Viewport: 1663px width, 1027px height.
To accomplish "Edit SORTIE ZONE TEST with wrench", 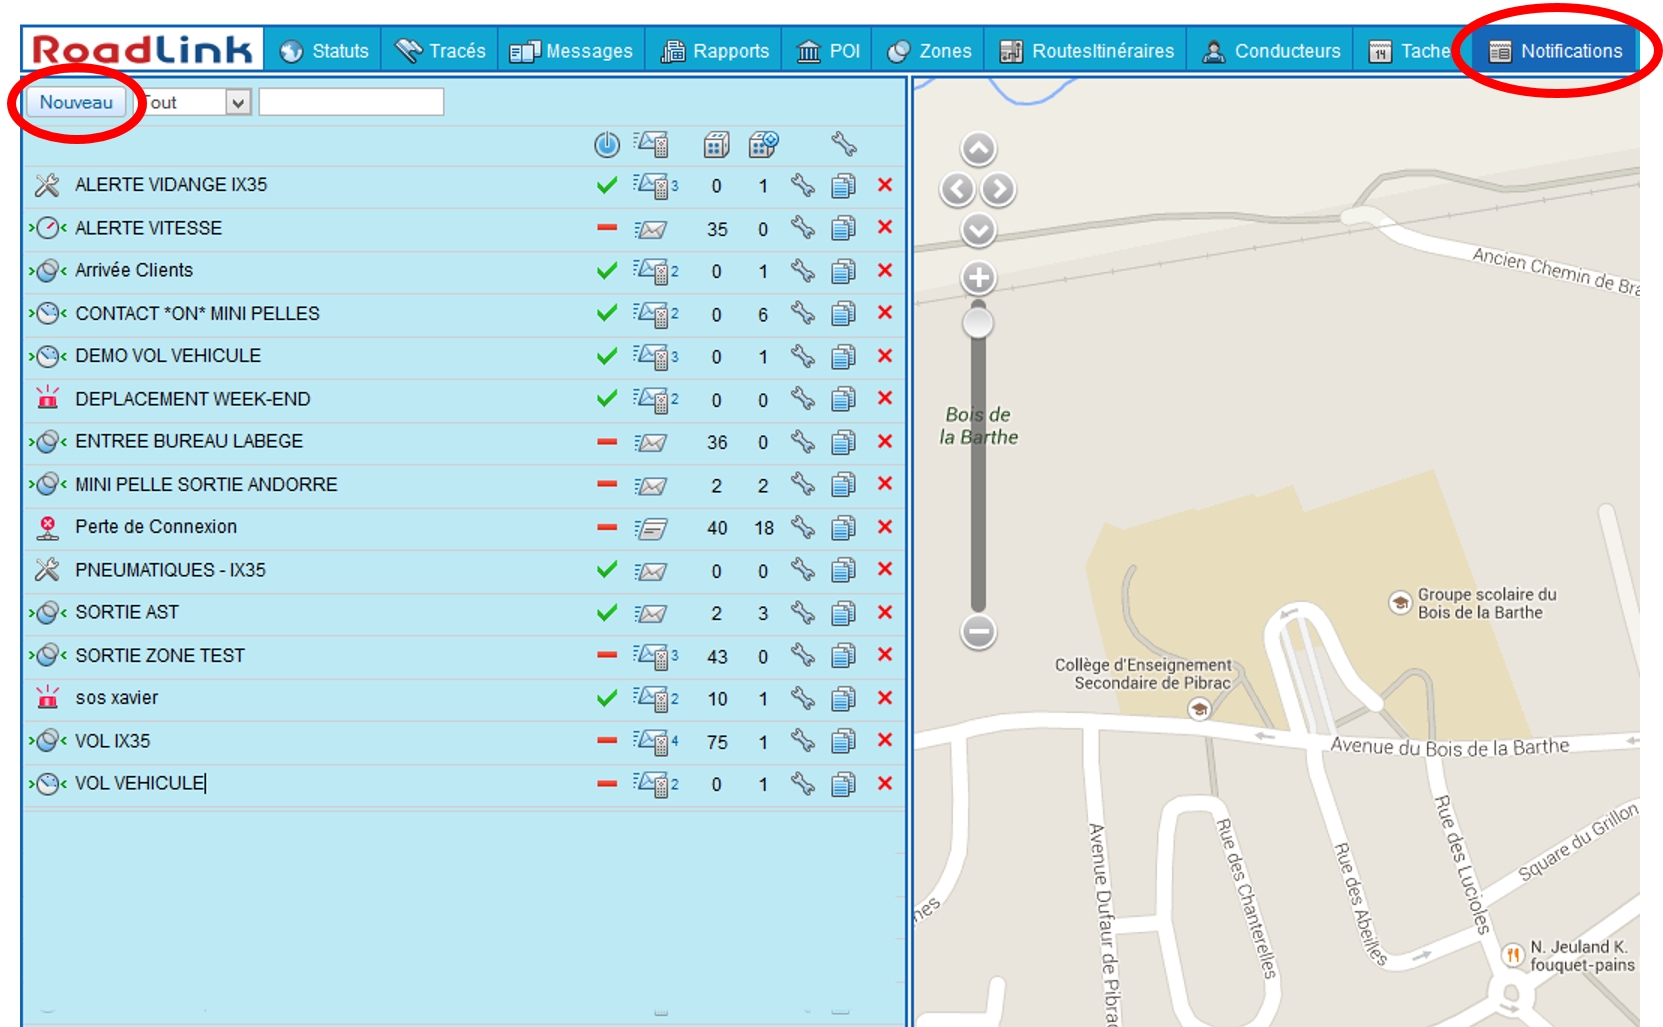I will coord(803,655).
